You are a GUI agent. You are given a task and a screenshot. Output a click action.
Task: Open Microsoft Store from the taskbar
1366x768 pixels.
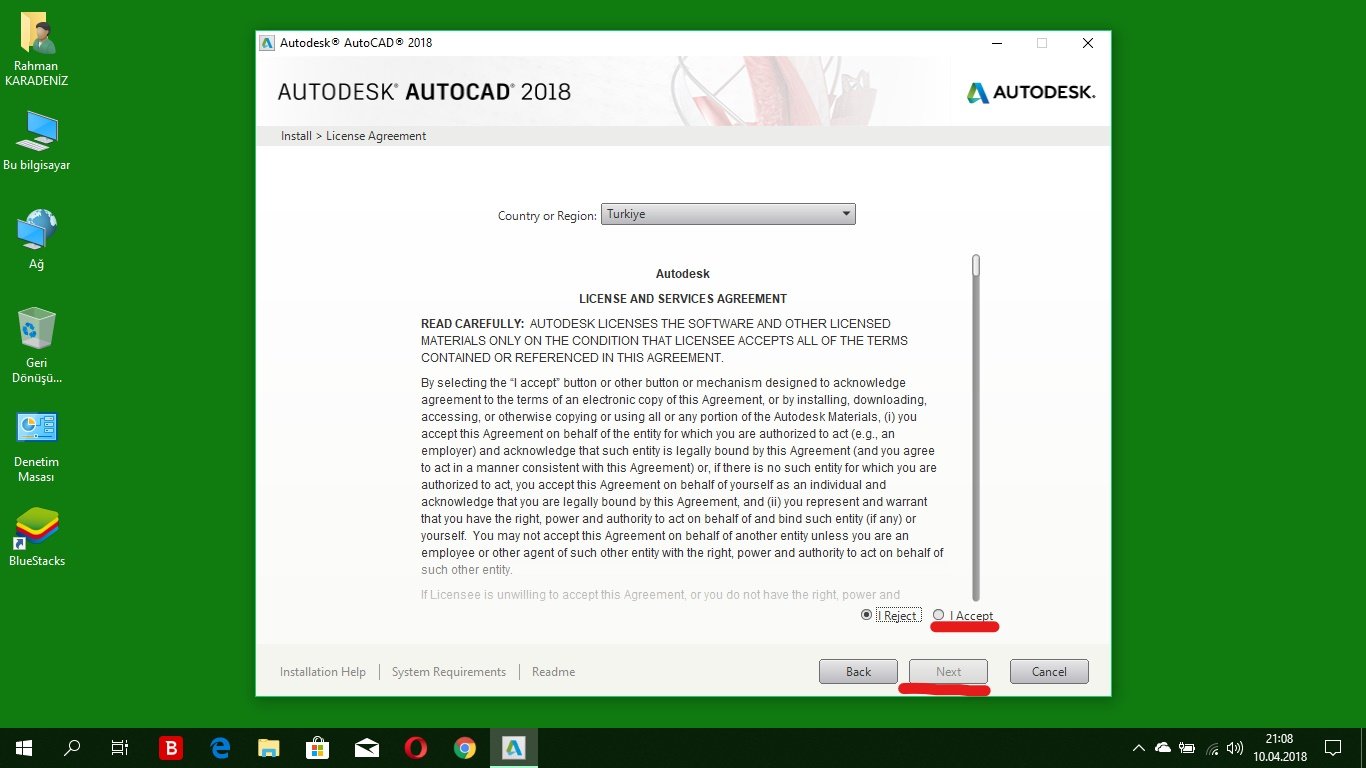(x=318, y=748)
